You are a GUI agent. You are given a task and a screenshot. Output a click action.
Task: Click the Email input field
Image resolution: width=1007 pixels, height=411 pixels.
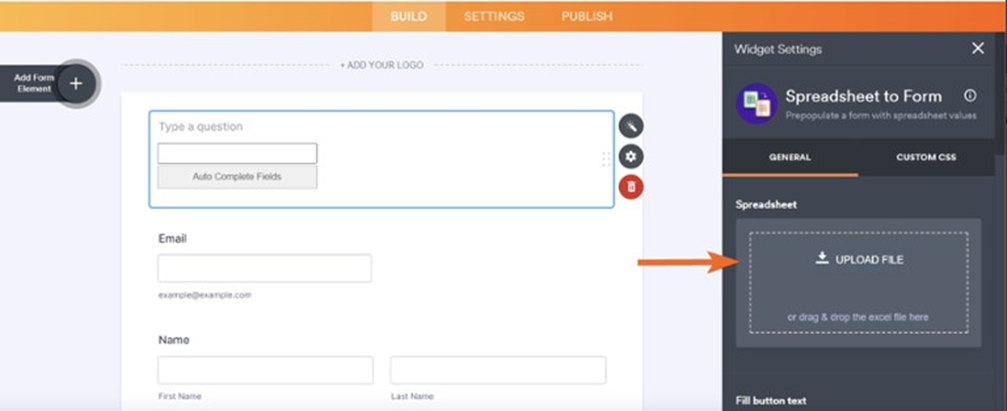(264, 268)
